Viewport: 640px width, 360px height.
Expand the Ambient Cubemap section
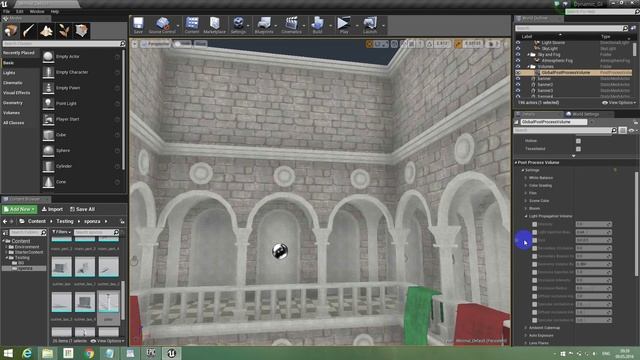pos(526,328)
